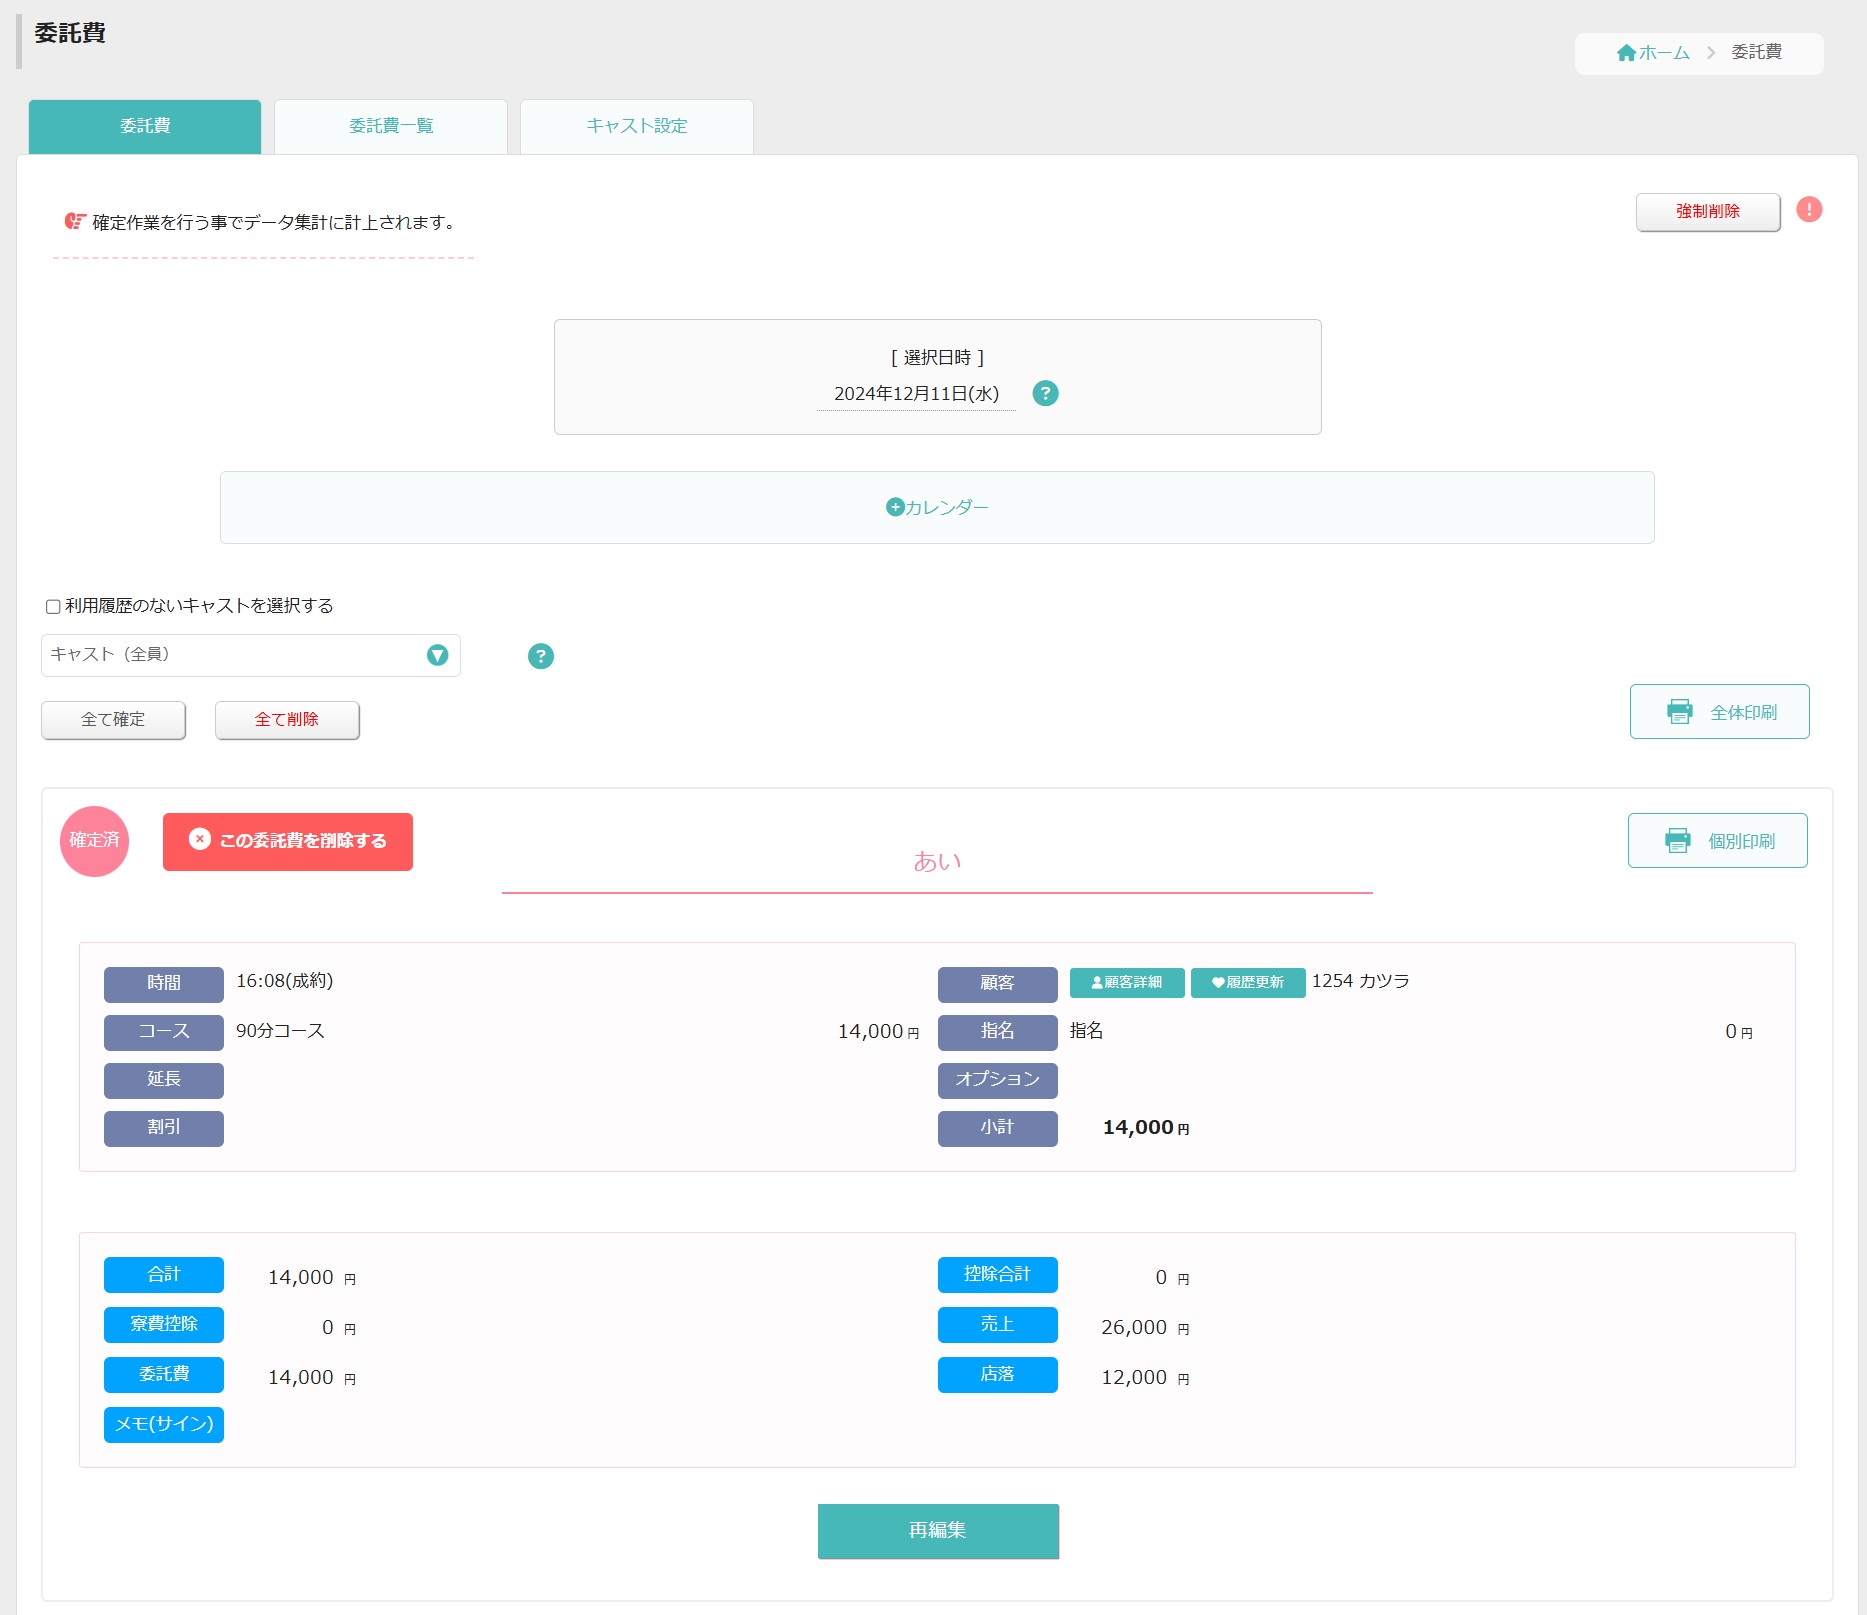
Task: Expand the カレンダー panel
Action: coord(937,508)
